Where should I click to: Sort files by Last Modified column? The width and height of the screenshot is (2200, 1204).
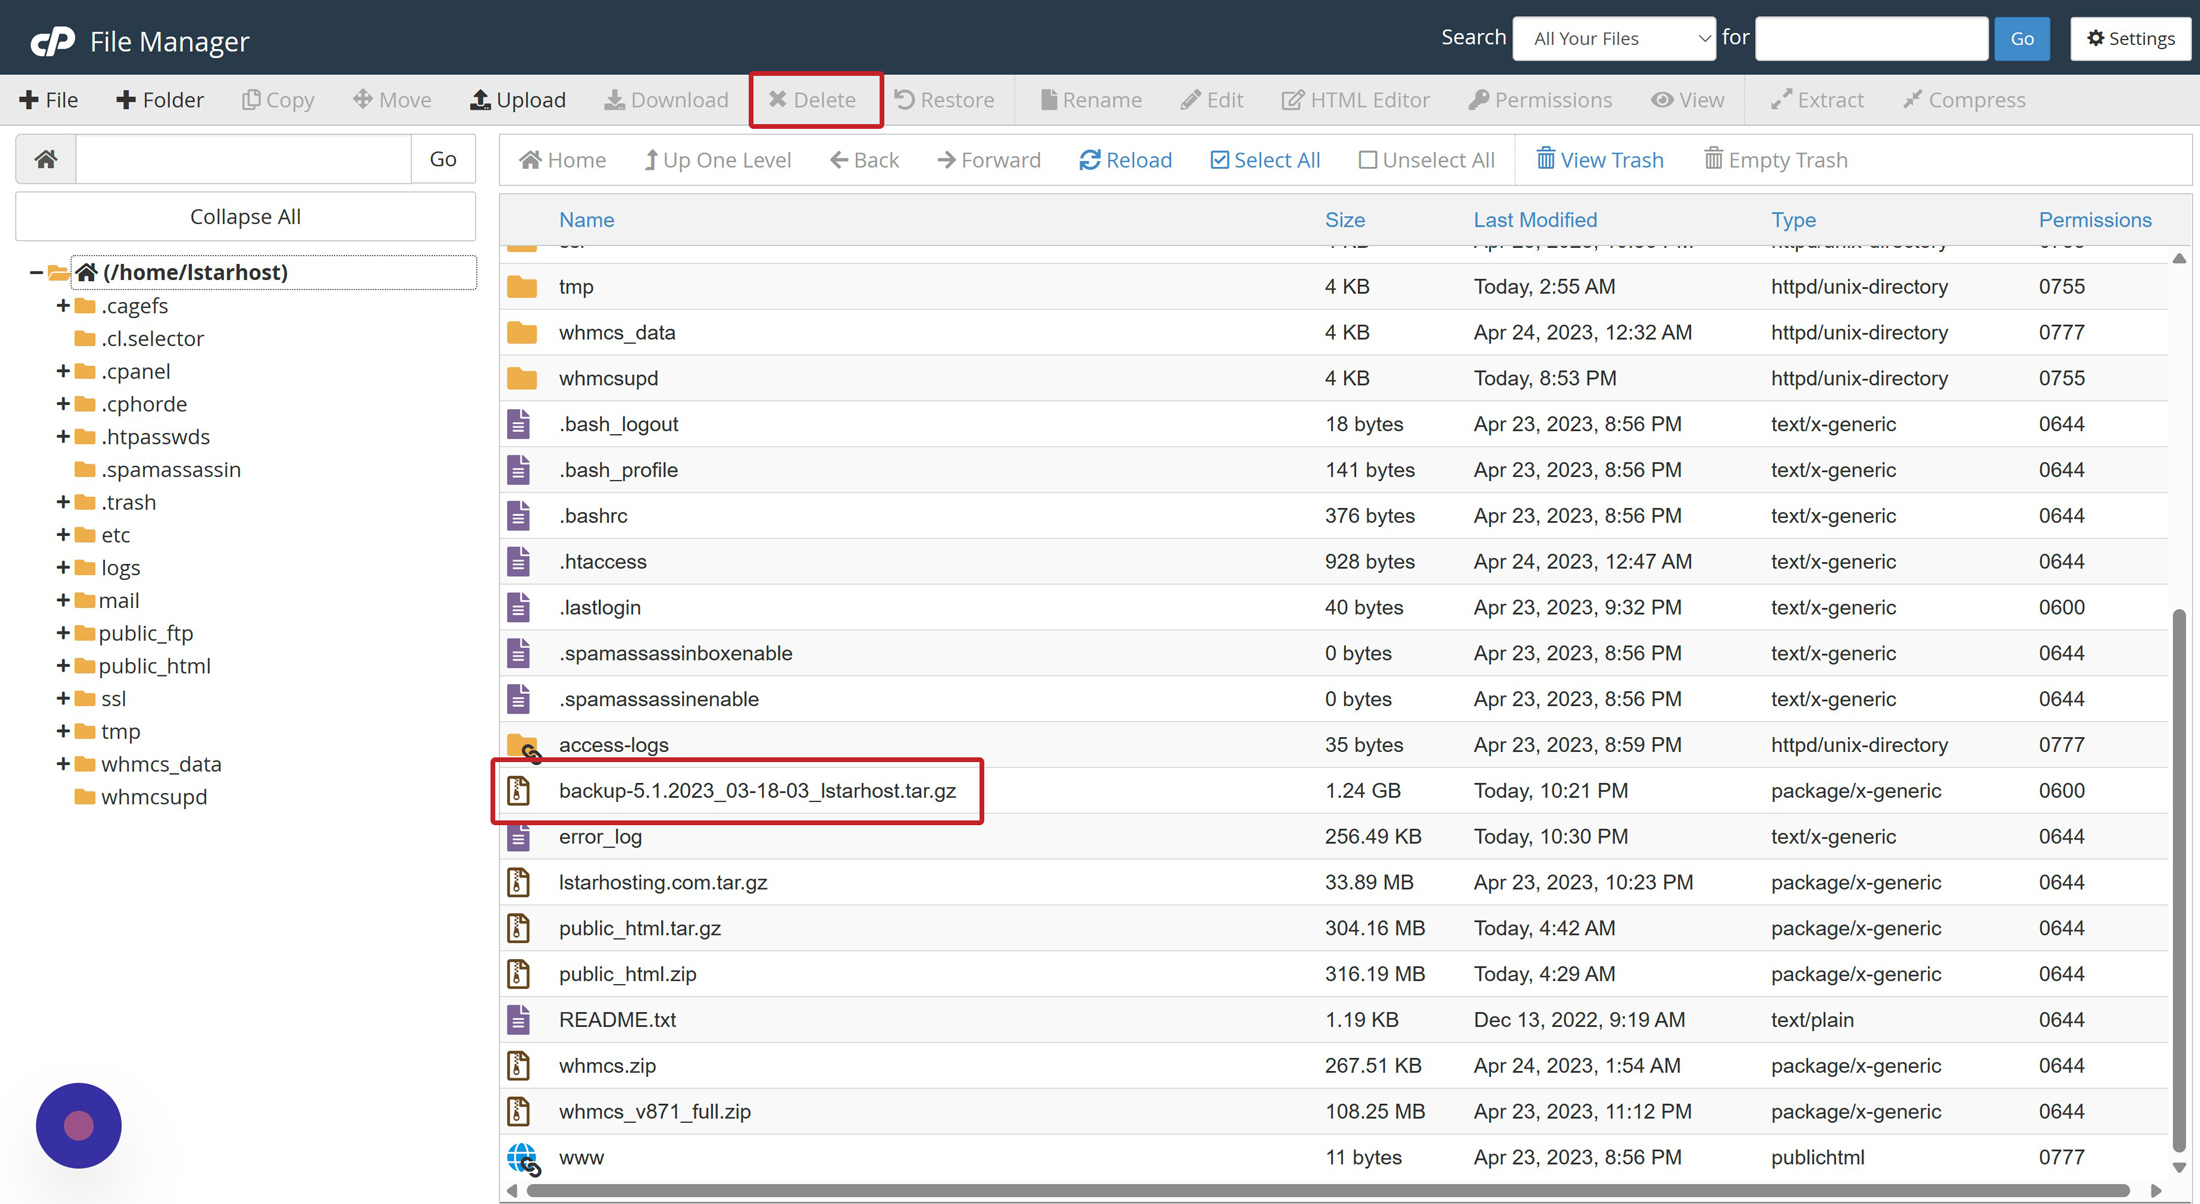[1534, 220]
